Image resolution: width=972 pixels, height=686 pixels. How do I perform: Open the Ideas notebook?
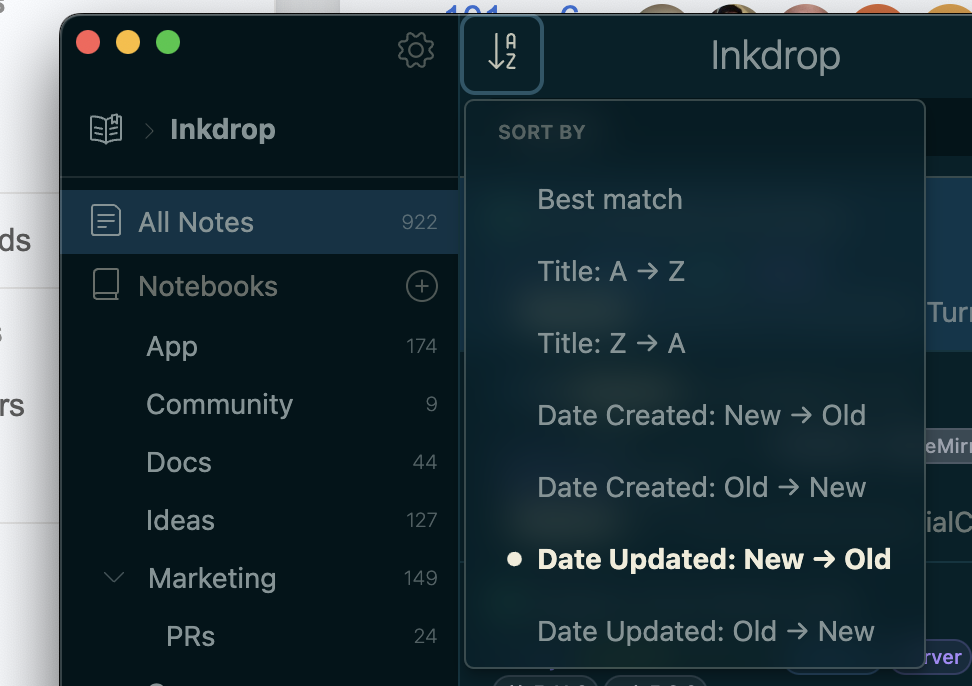coord(260,520)
